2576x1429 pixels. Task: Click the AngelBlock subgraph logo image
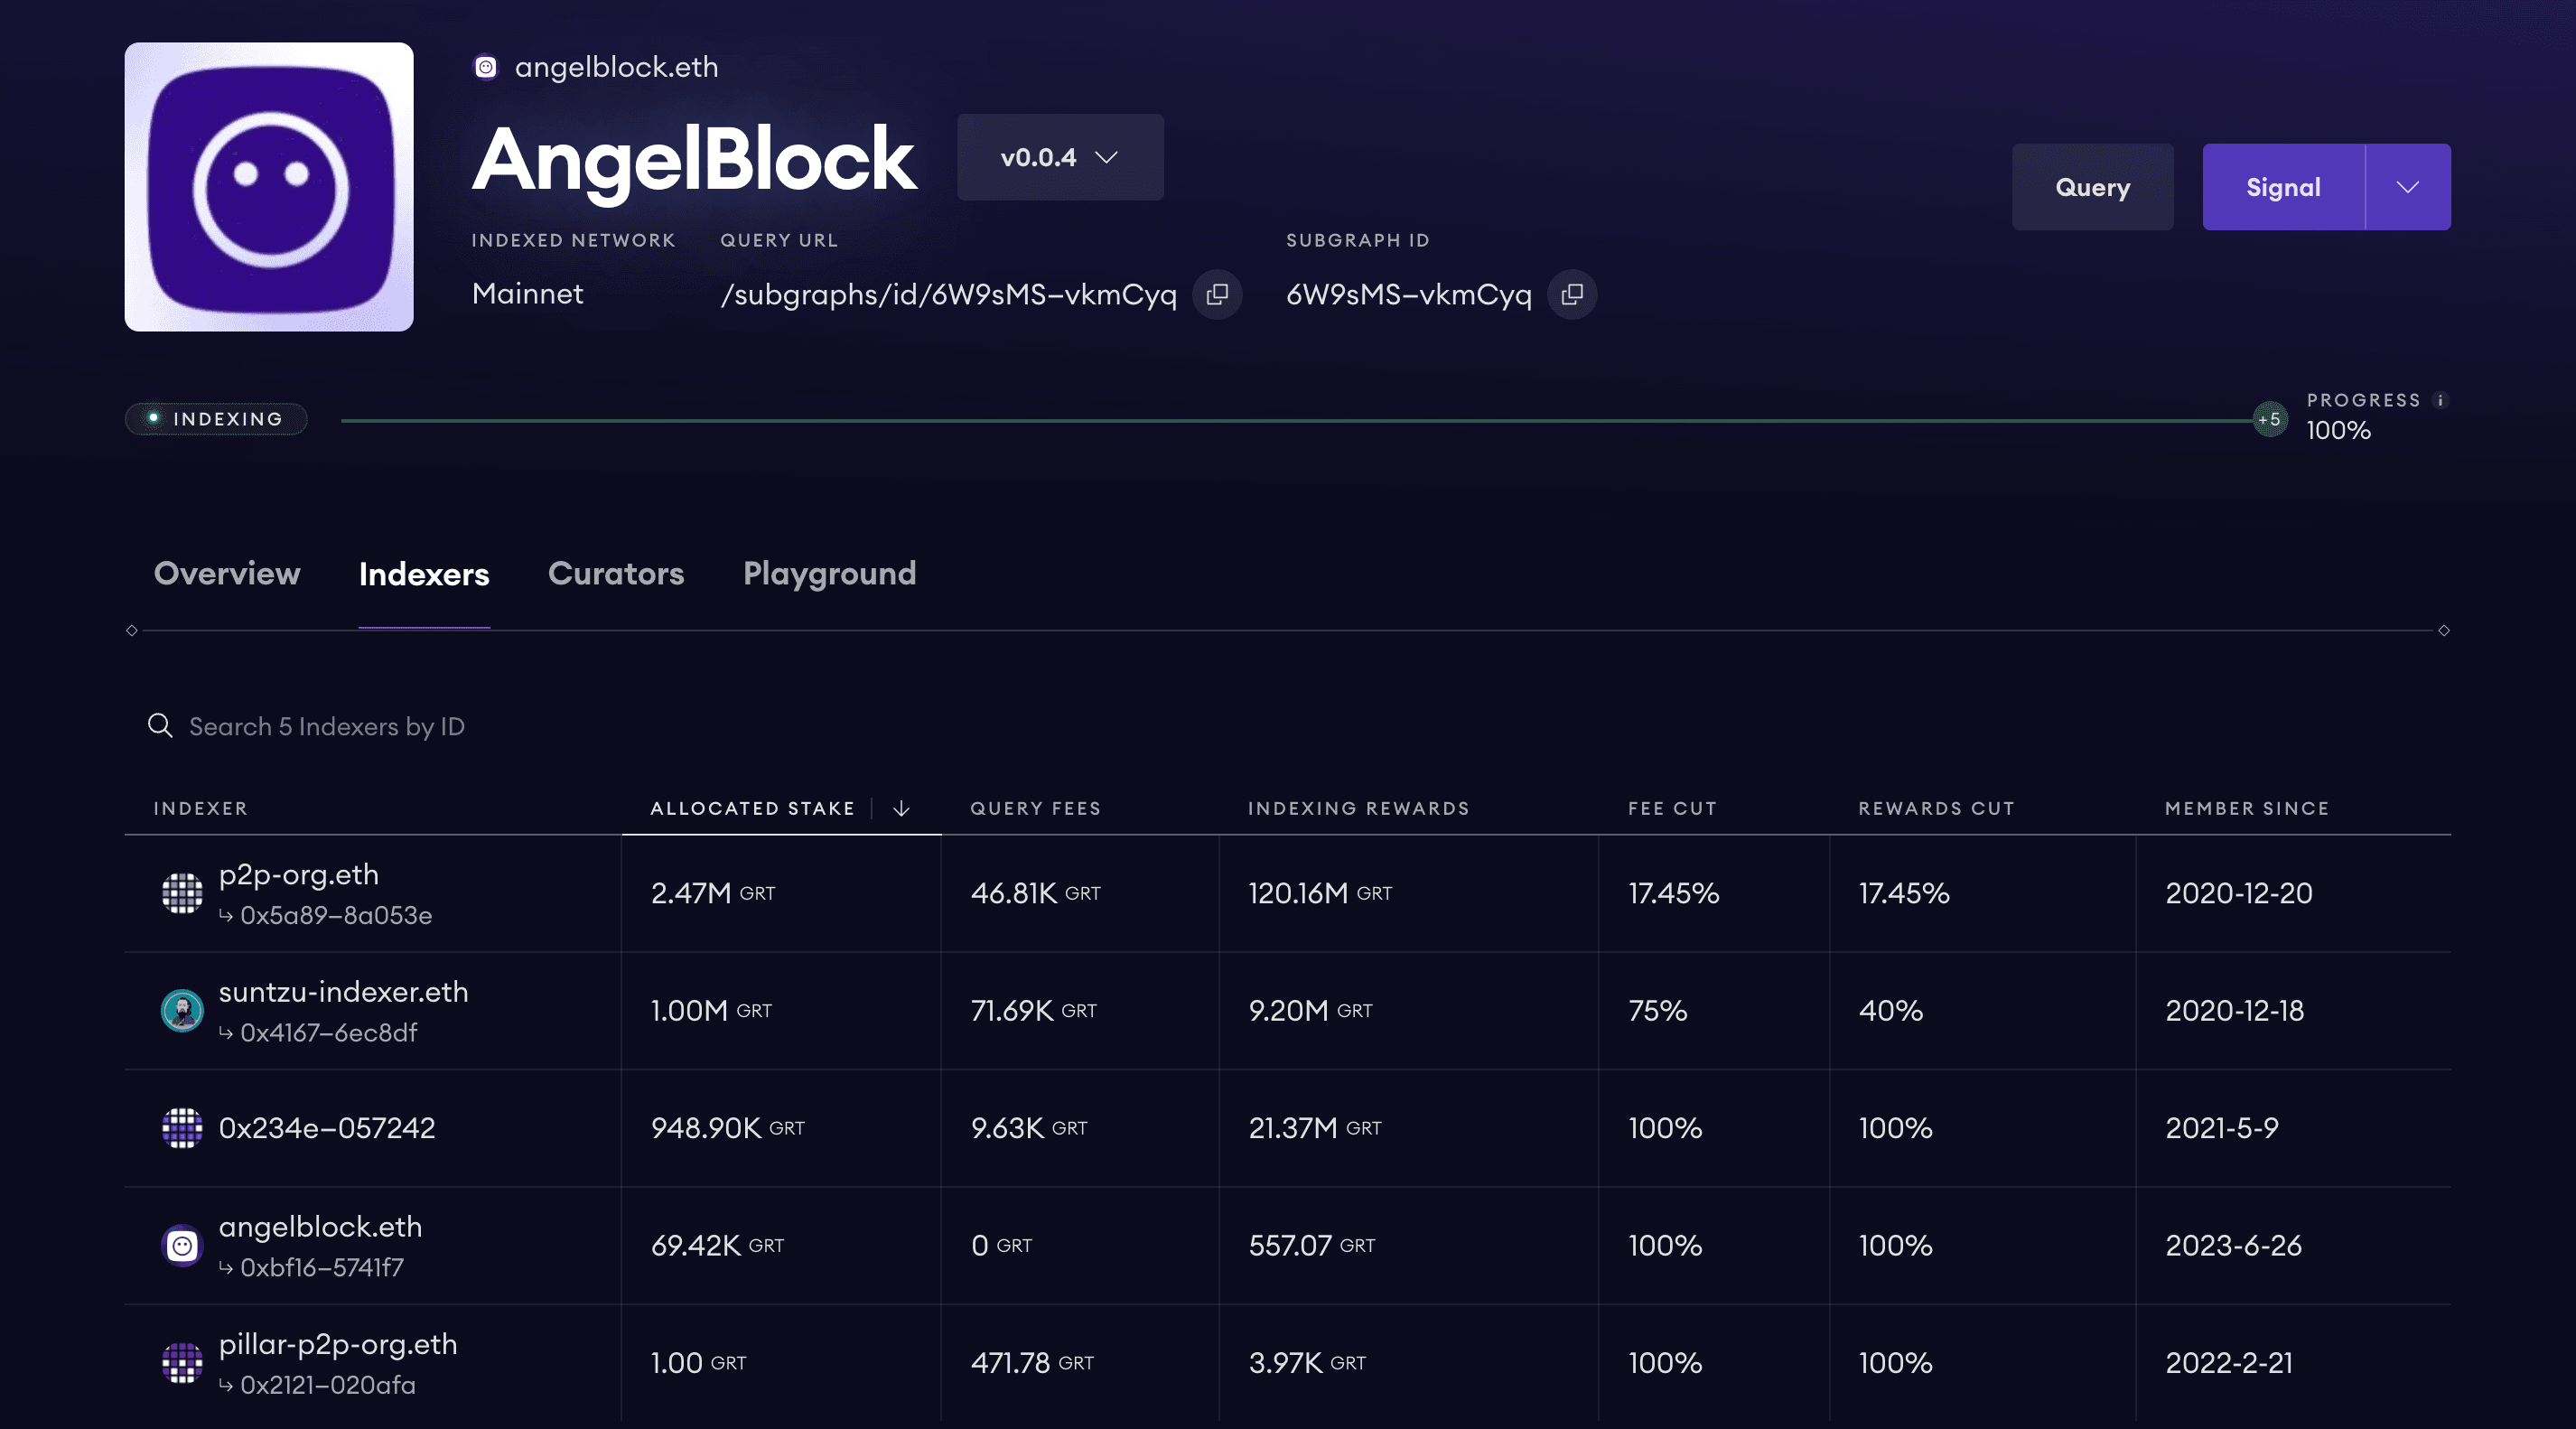coord(269,187)
